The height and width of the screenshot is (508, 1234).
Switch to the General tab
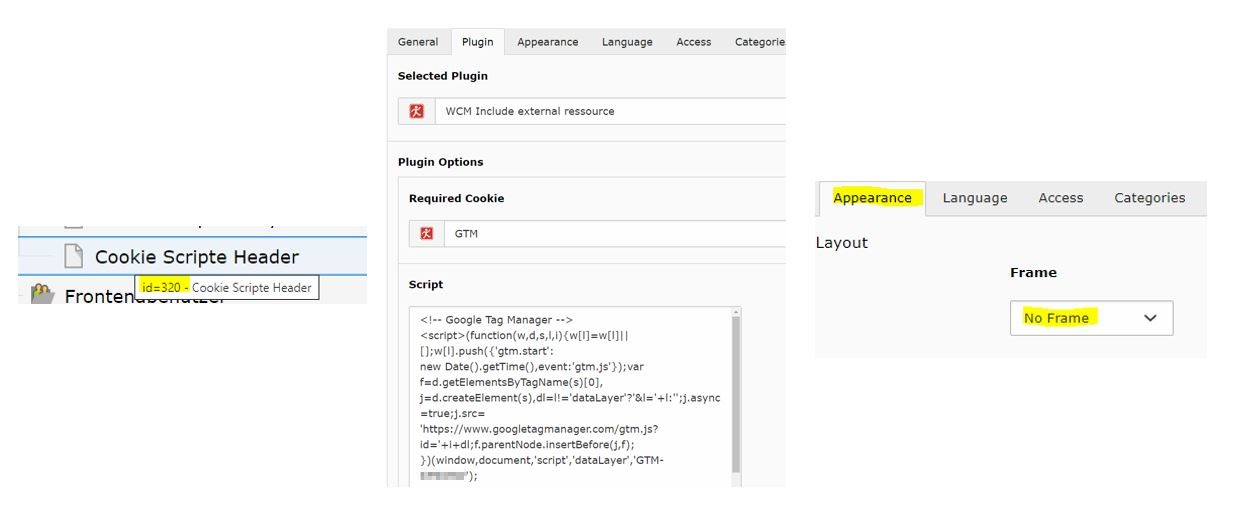[x=418, y=42]
